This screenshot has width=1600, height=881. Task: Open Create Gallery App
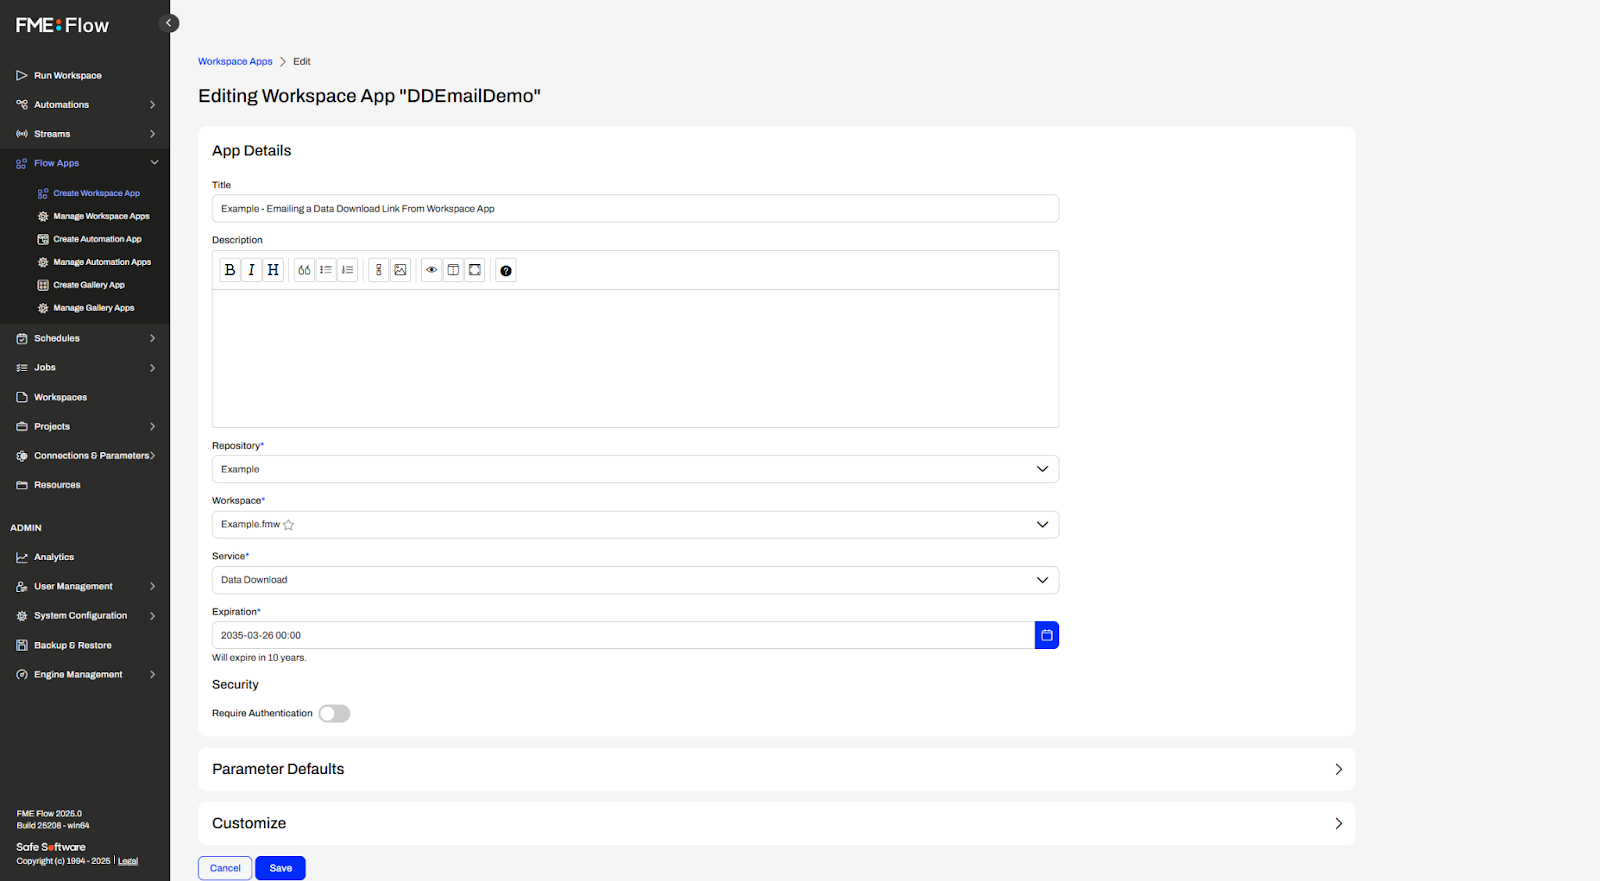[89, 285]
